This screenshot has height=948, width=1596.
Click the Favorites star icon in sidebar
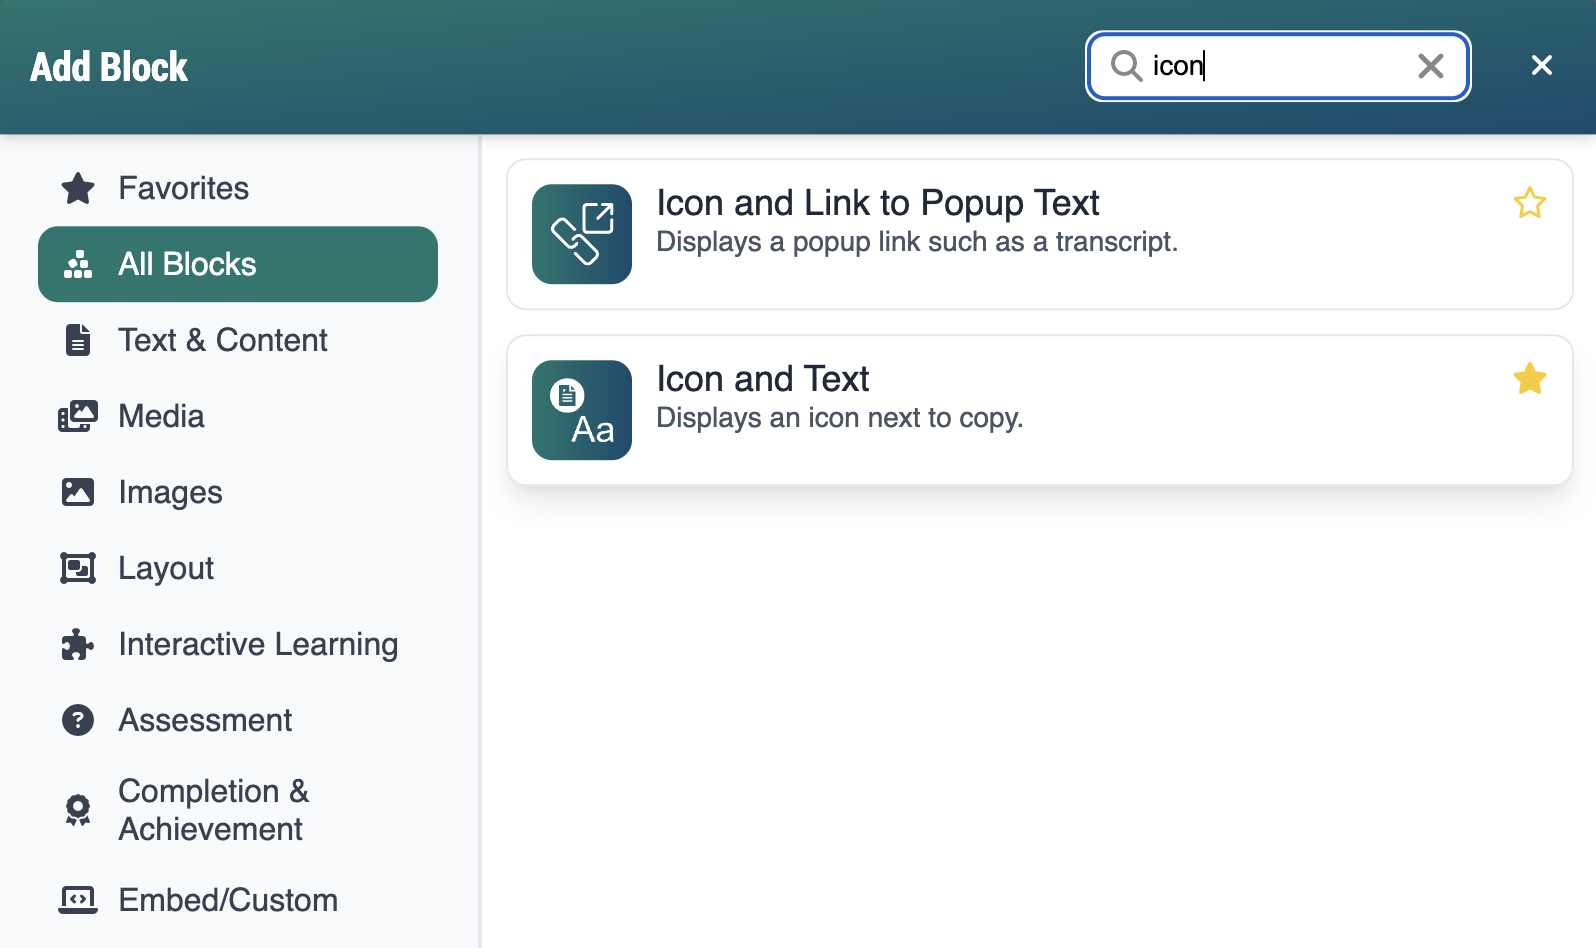click(x=78, y=188)
